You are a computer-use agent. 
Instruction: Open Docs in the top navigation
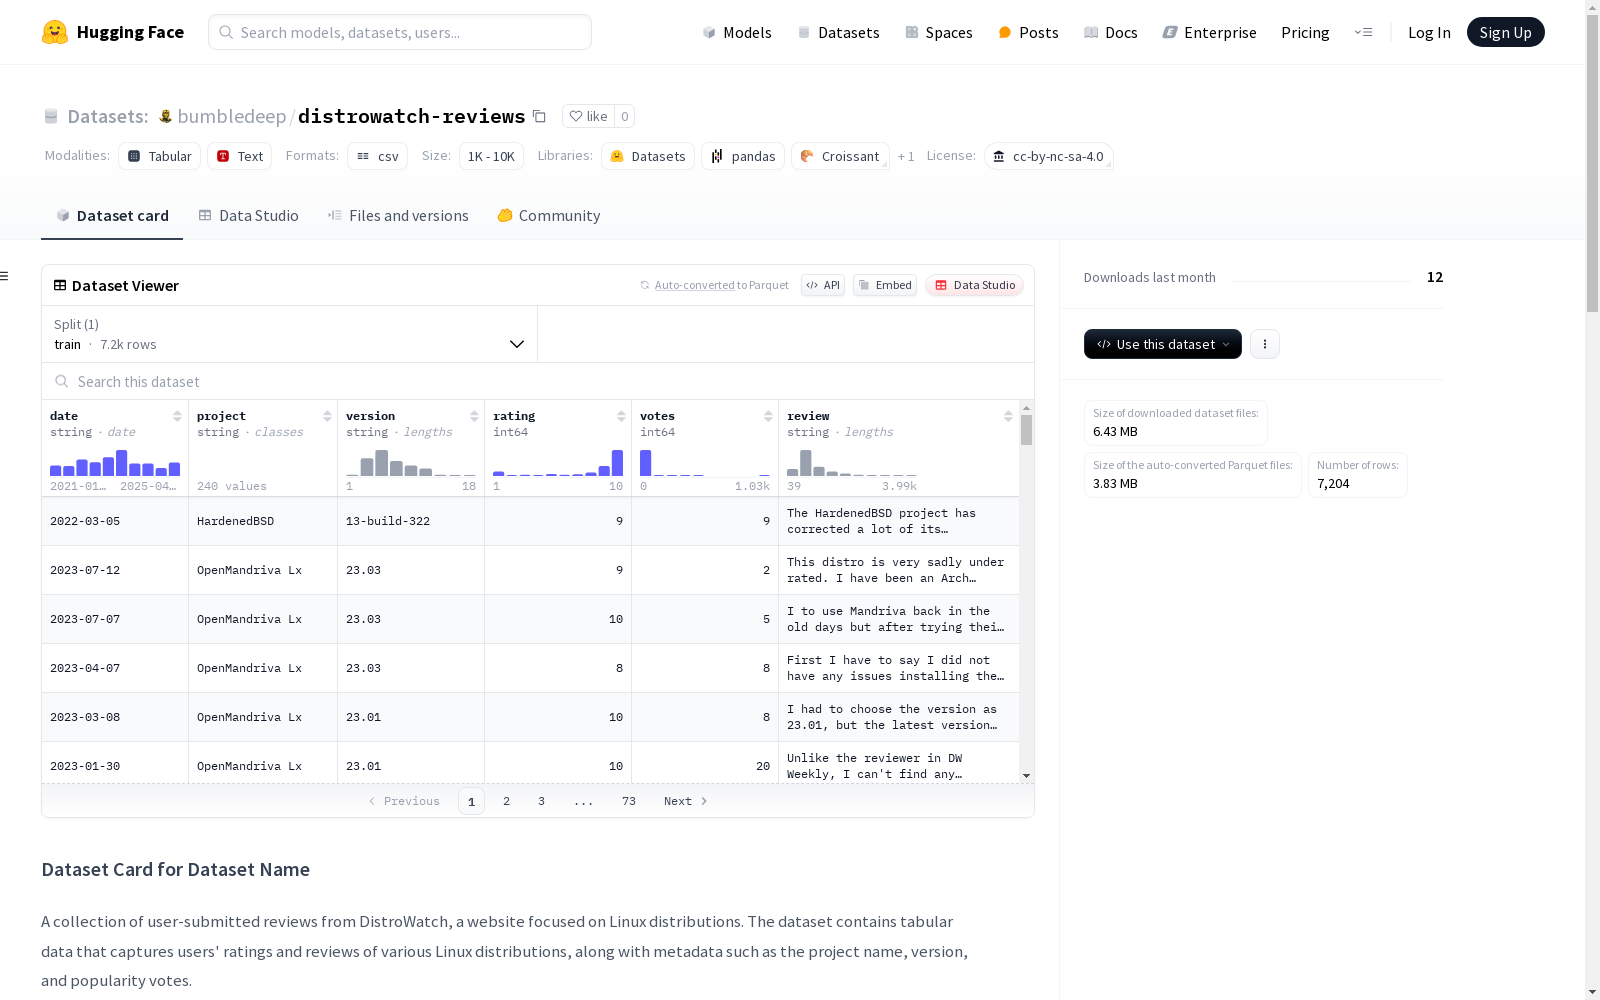point(1111,32)
